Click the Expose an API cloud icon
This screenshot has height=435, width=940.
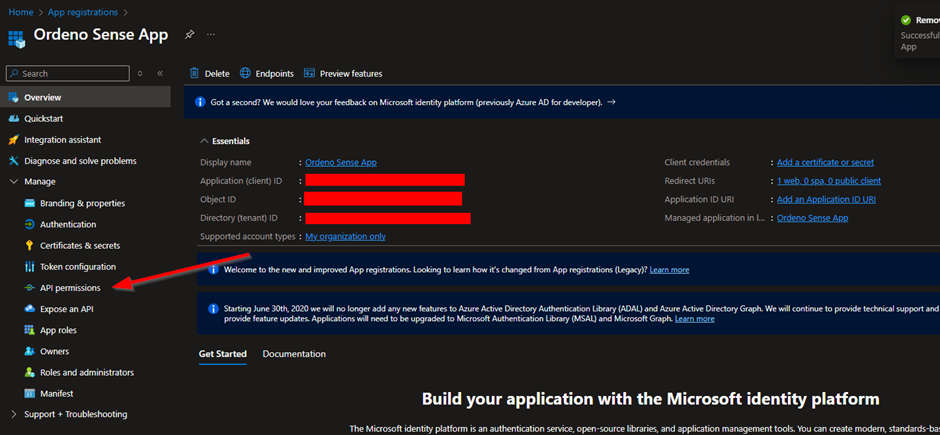point(29,309)
